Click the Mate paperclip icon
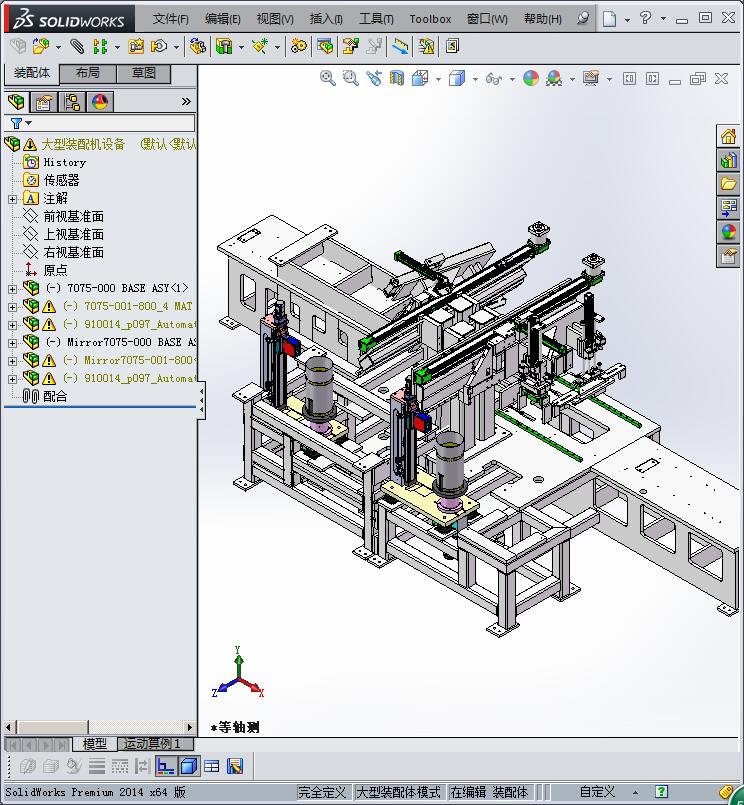Viewport: 744px width, 805px height. [x=77, y=47]
